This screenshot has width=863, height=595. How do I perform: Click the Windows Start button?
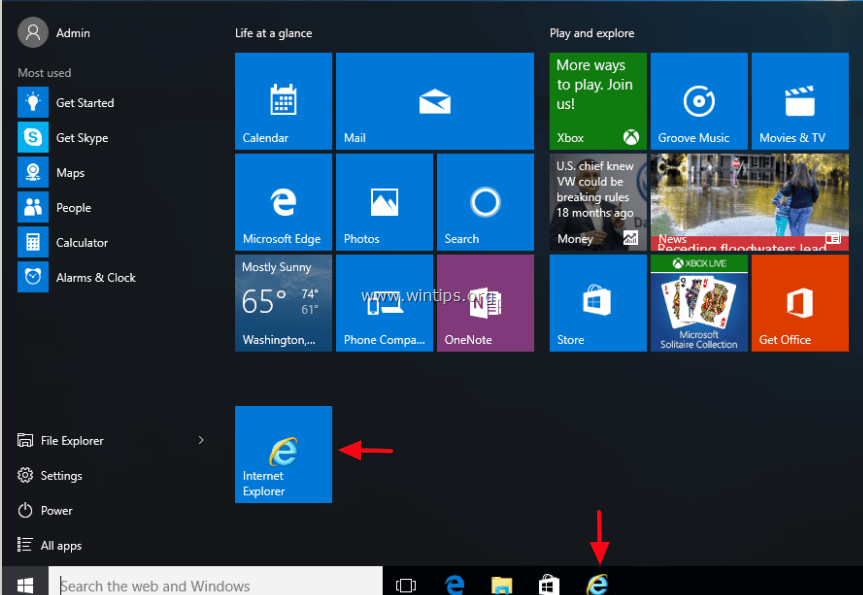tap(25, 583)
